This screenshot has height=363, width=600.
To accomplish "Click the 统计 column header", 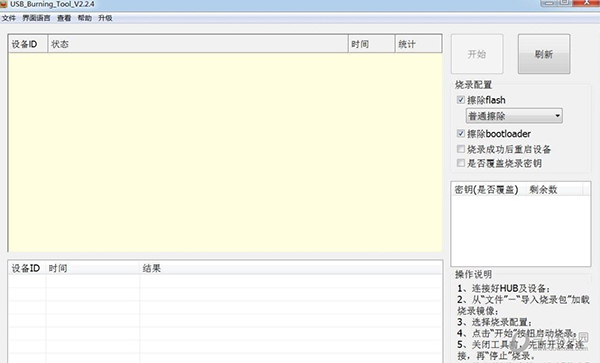I will pyautogui.click(x=419, y=44).
